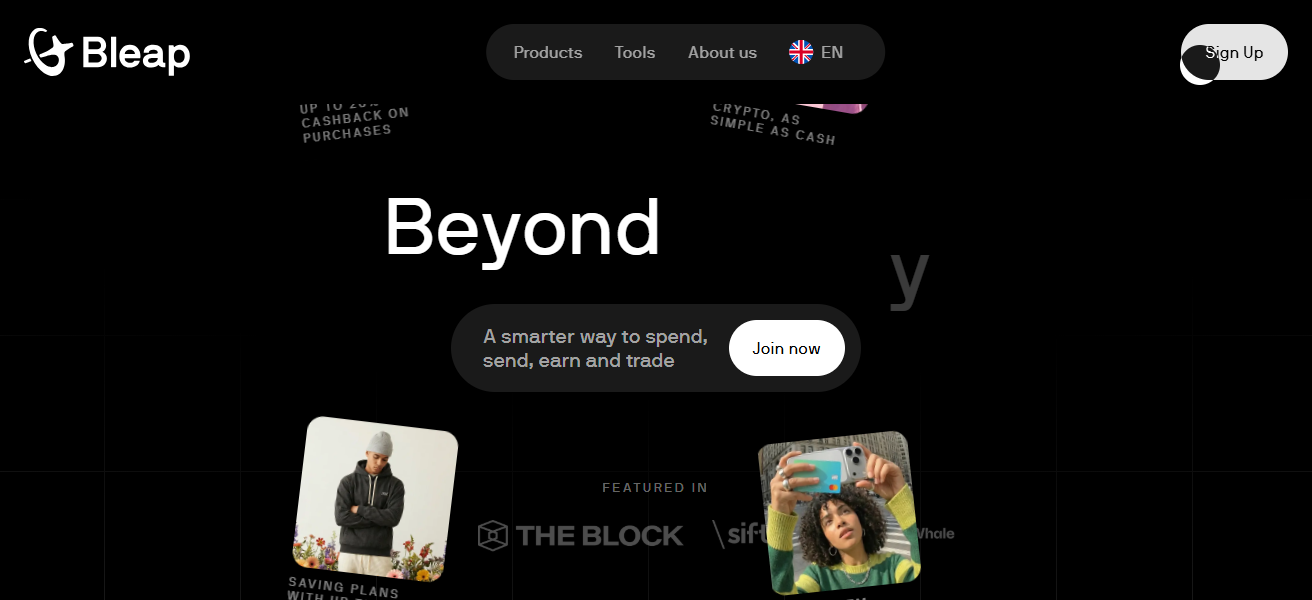The height and width of the screenshot is (600, 1312).
Task: Click the UK flag language icon
Action: tap(801, 52)
